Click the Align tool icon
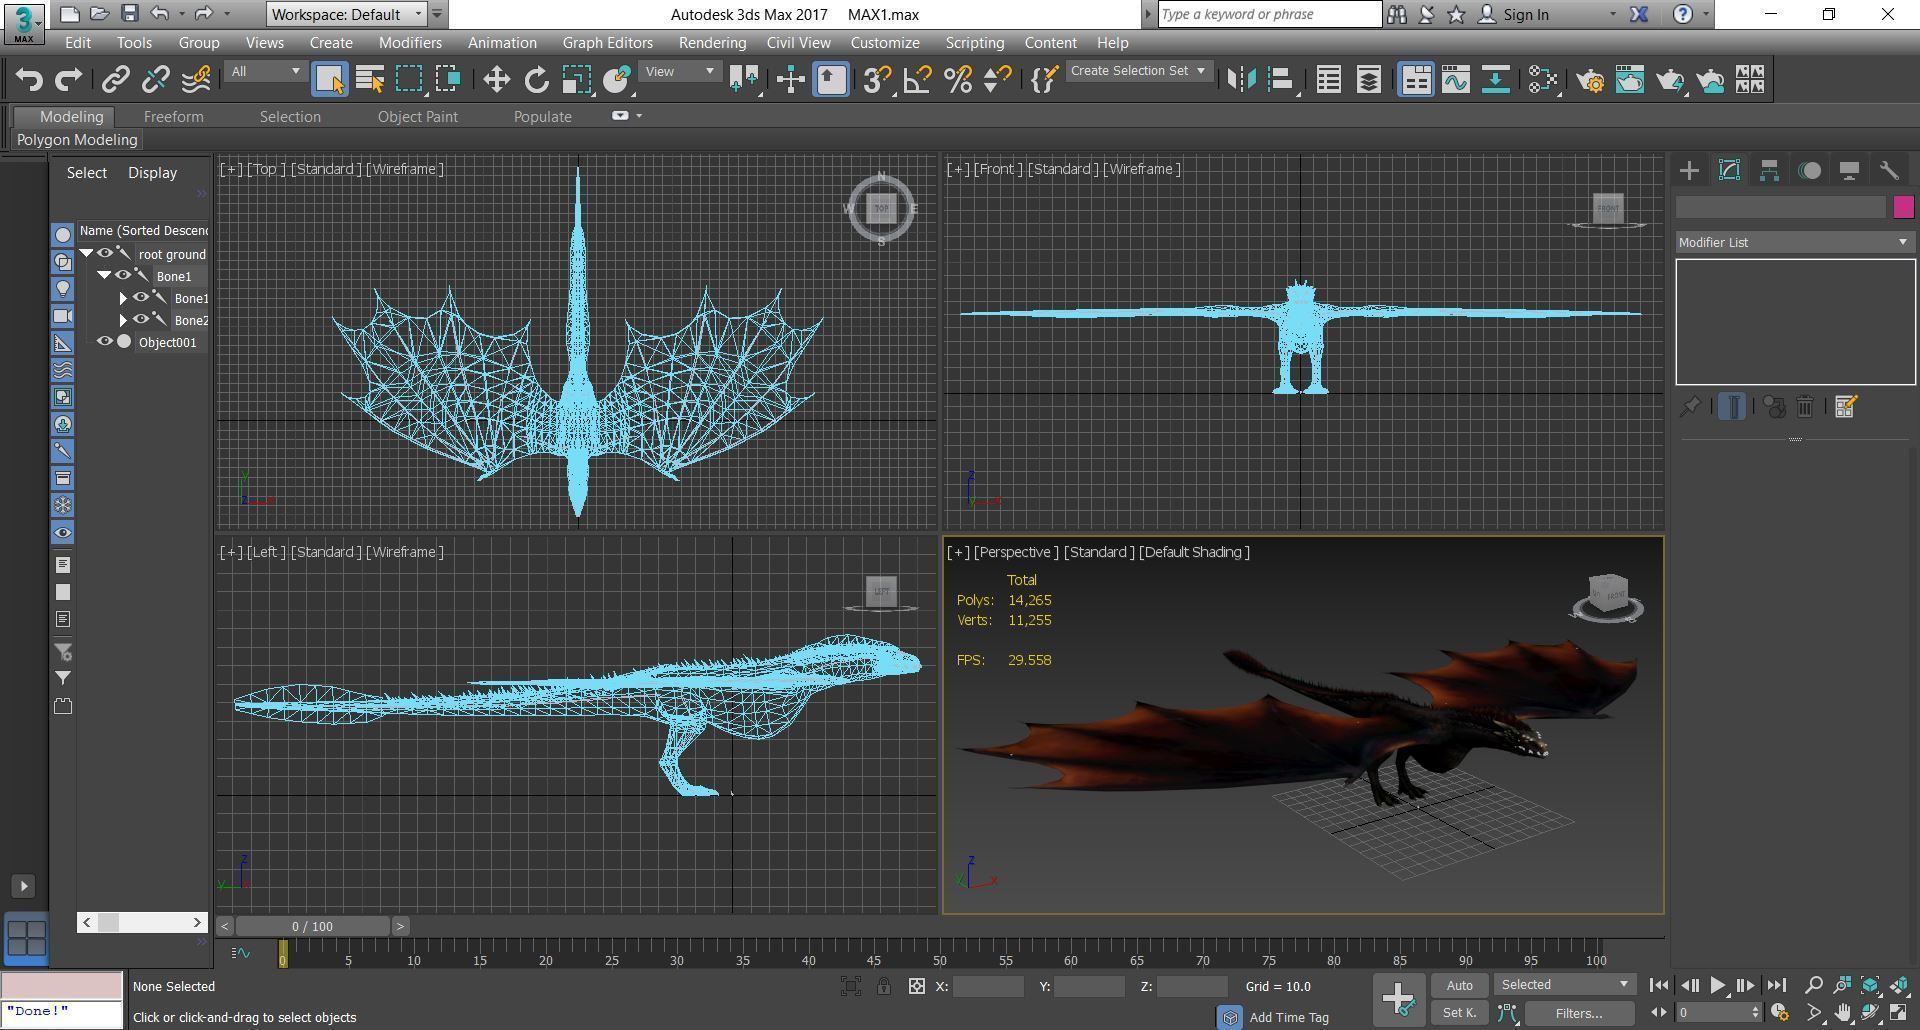Viewport: 1920px width, 1030px height. [x=1281, y=79]
